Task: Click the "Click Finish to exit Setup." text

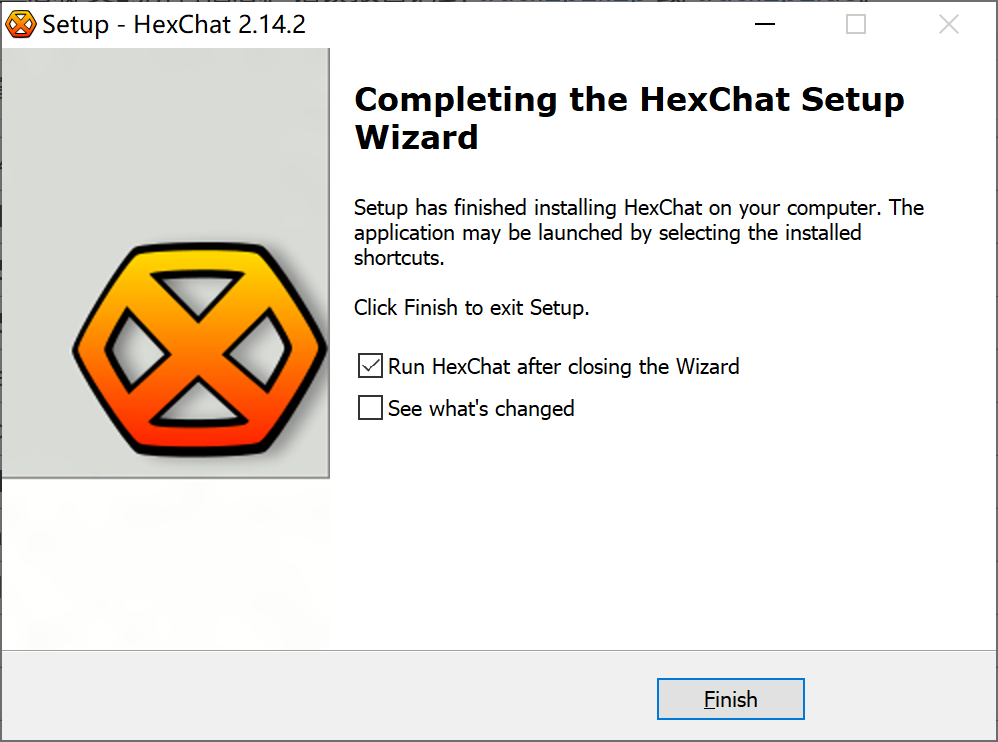Action: 472,307
